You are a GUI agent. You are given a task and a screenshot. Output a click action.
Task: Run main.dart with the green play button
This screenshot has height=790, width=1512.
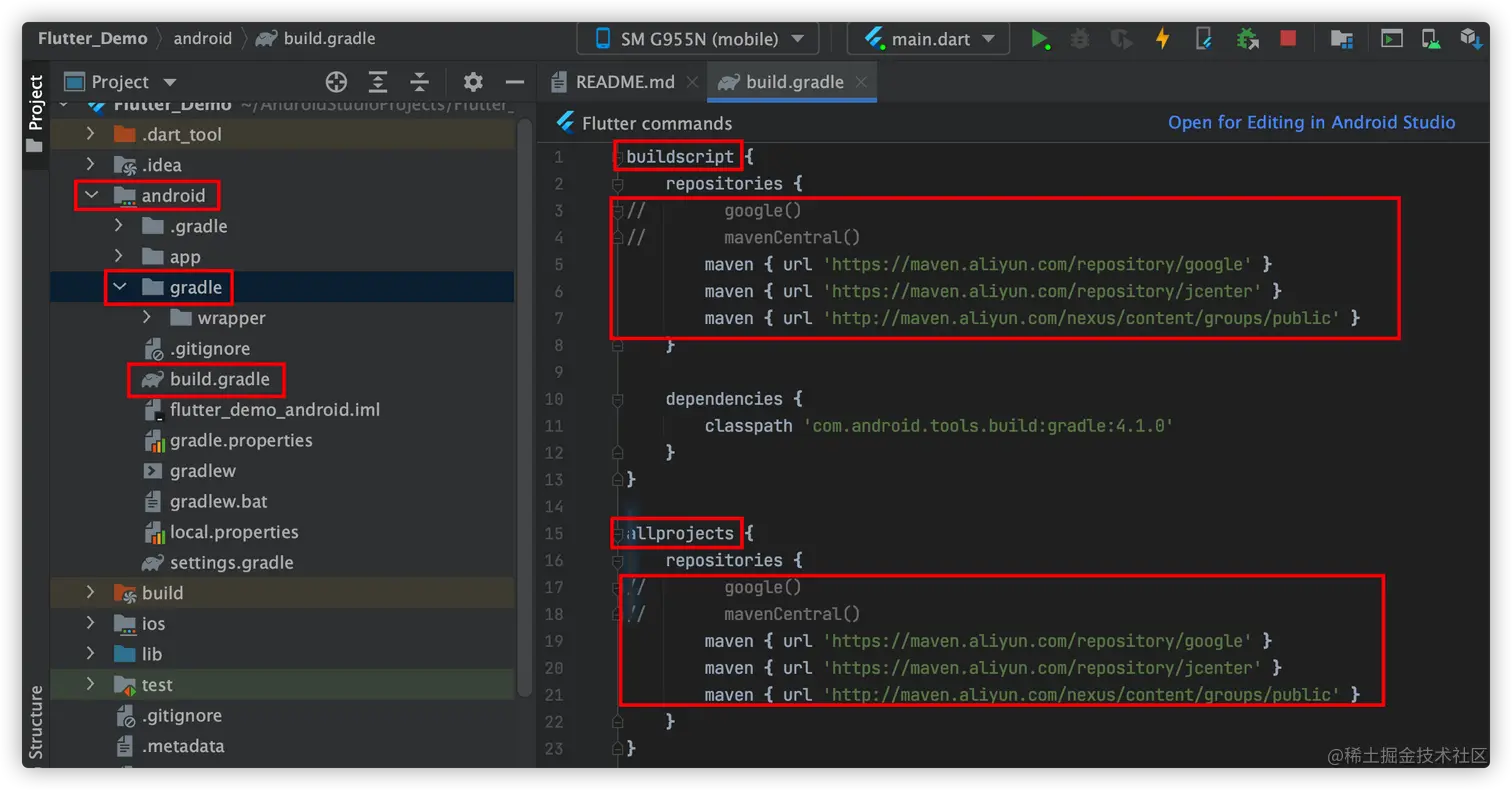[1040, 39]
